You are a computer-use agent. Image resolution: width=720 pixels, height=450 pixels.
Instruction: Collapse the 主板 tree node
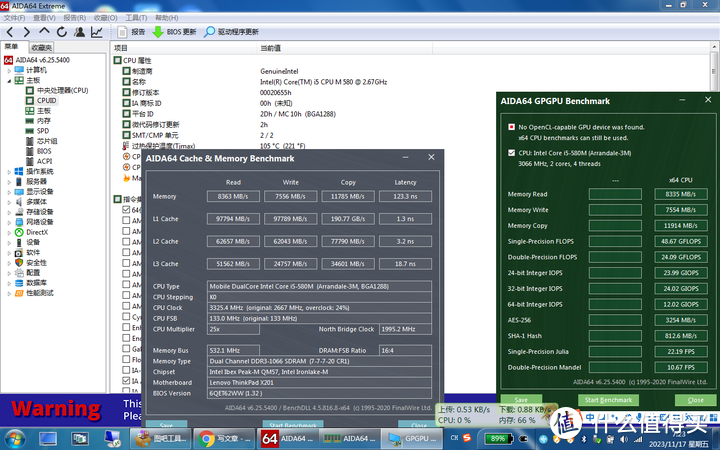[9, 80]
